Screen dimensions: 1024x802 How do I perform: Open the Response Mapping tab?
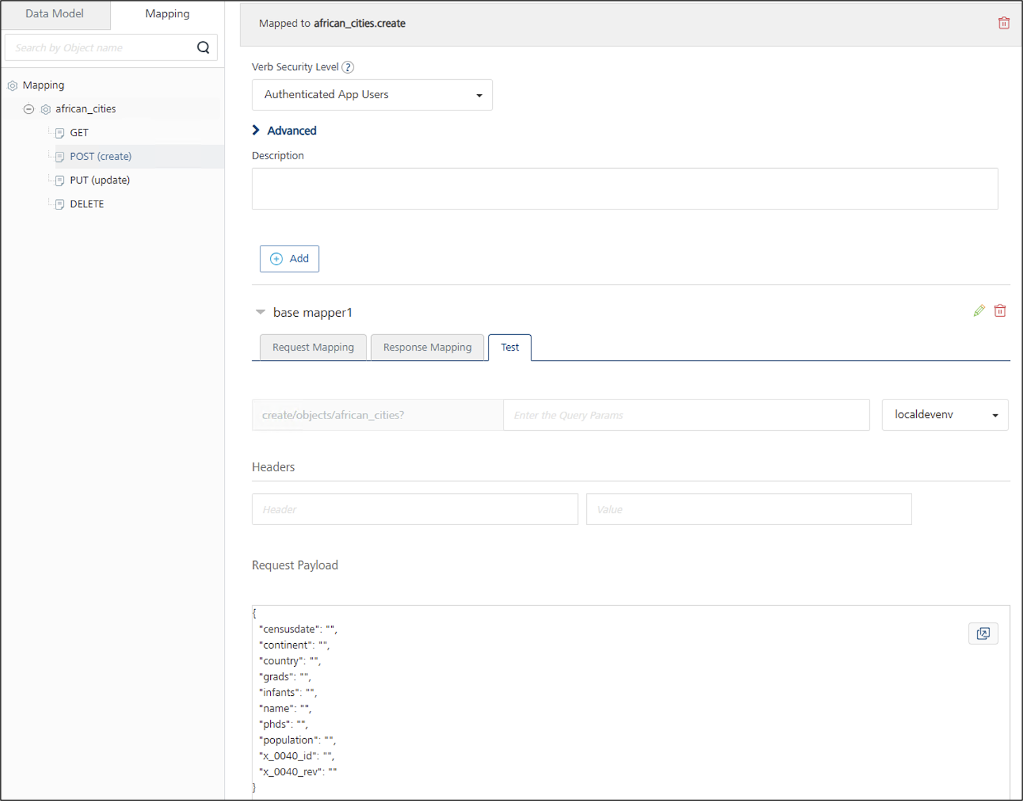(427, 347)
